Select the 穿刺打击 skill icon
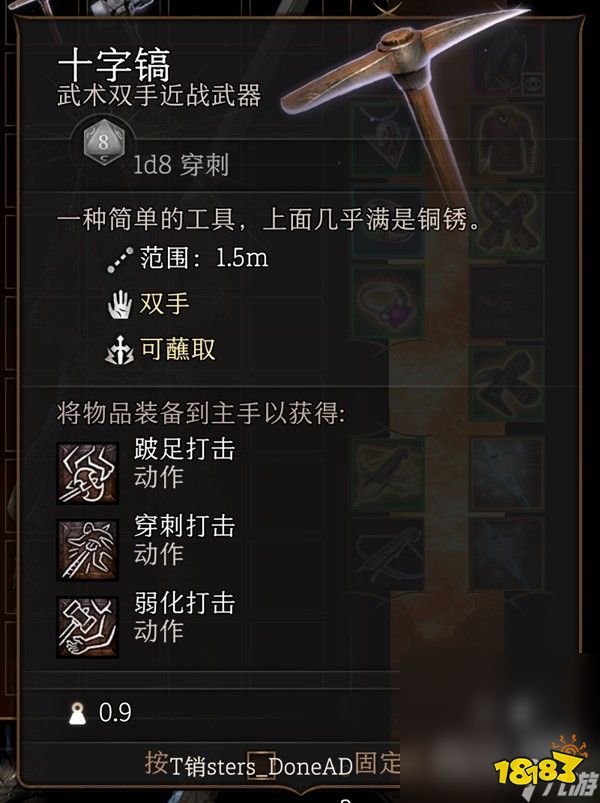 tap(88, 550)
